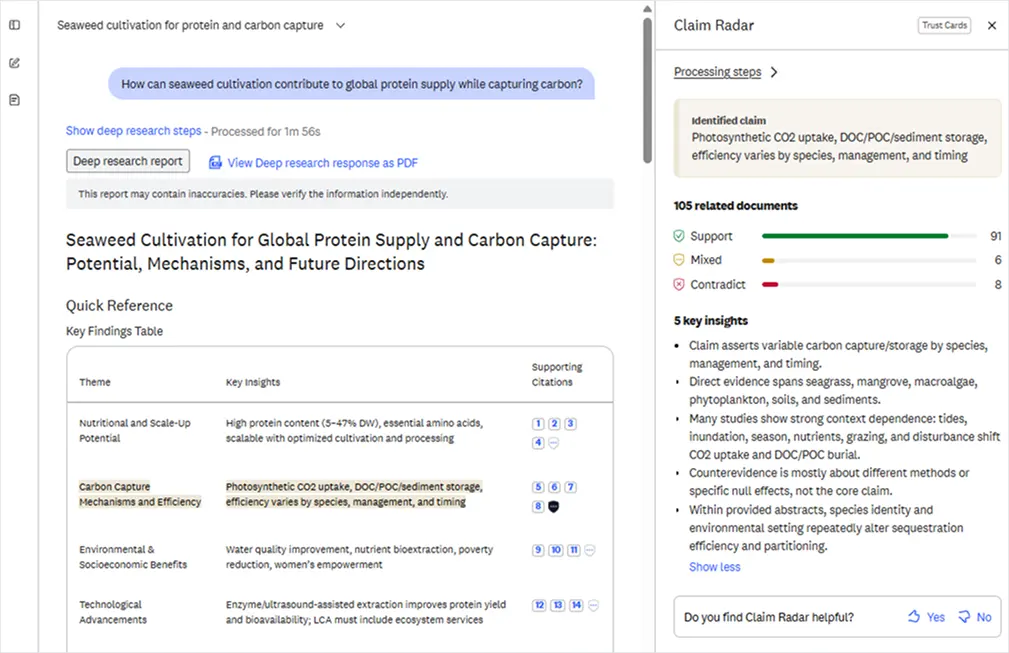This screenshot has width=1009, height=653.
Task: Open citation 5 badge
Action: 538,487
